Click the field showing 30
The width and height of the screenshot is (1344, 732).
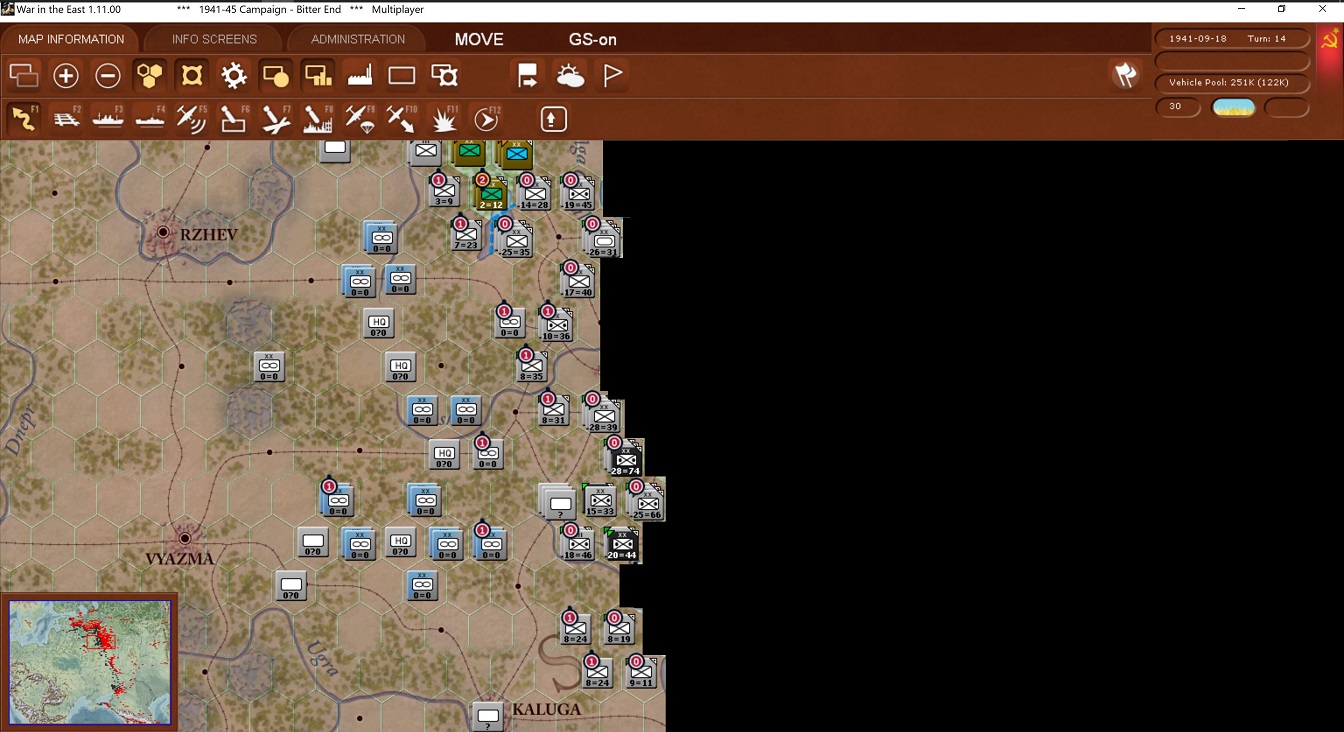(1178, 107)
